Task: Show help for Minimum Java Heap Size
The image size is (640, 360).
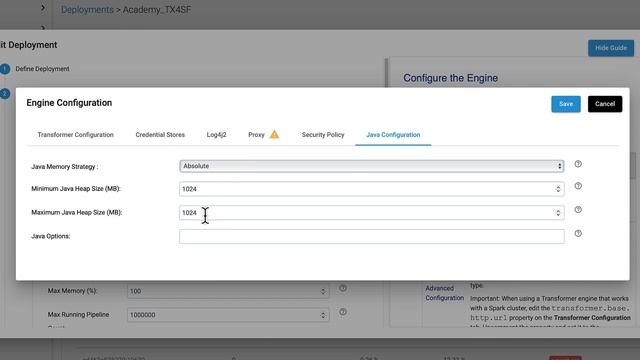Action: [578, 186]
